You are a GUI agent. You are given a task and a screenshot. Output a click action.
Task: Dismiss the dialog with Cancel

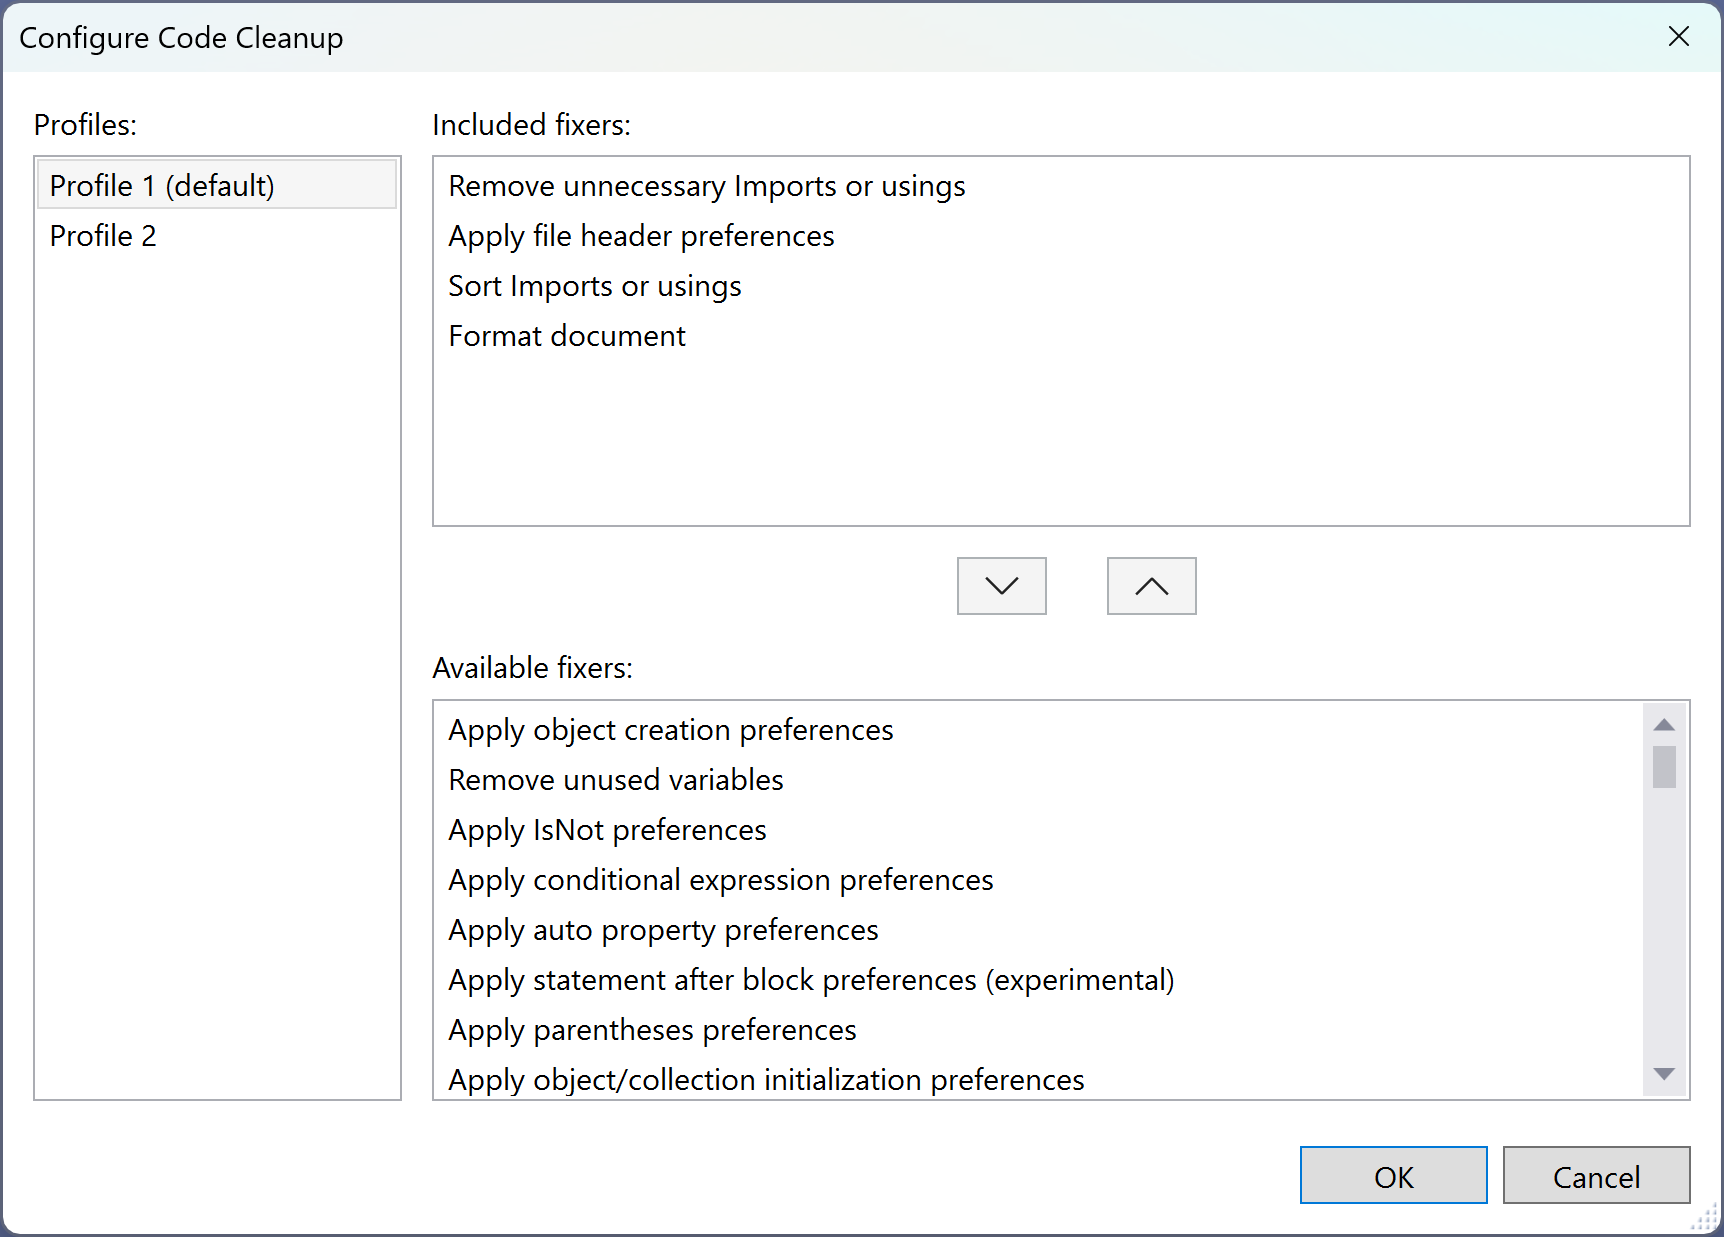(x=1596, y=1176)
